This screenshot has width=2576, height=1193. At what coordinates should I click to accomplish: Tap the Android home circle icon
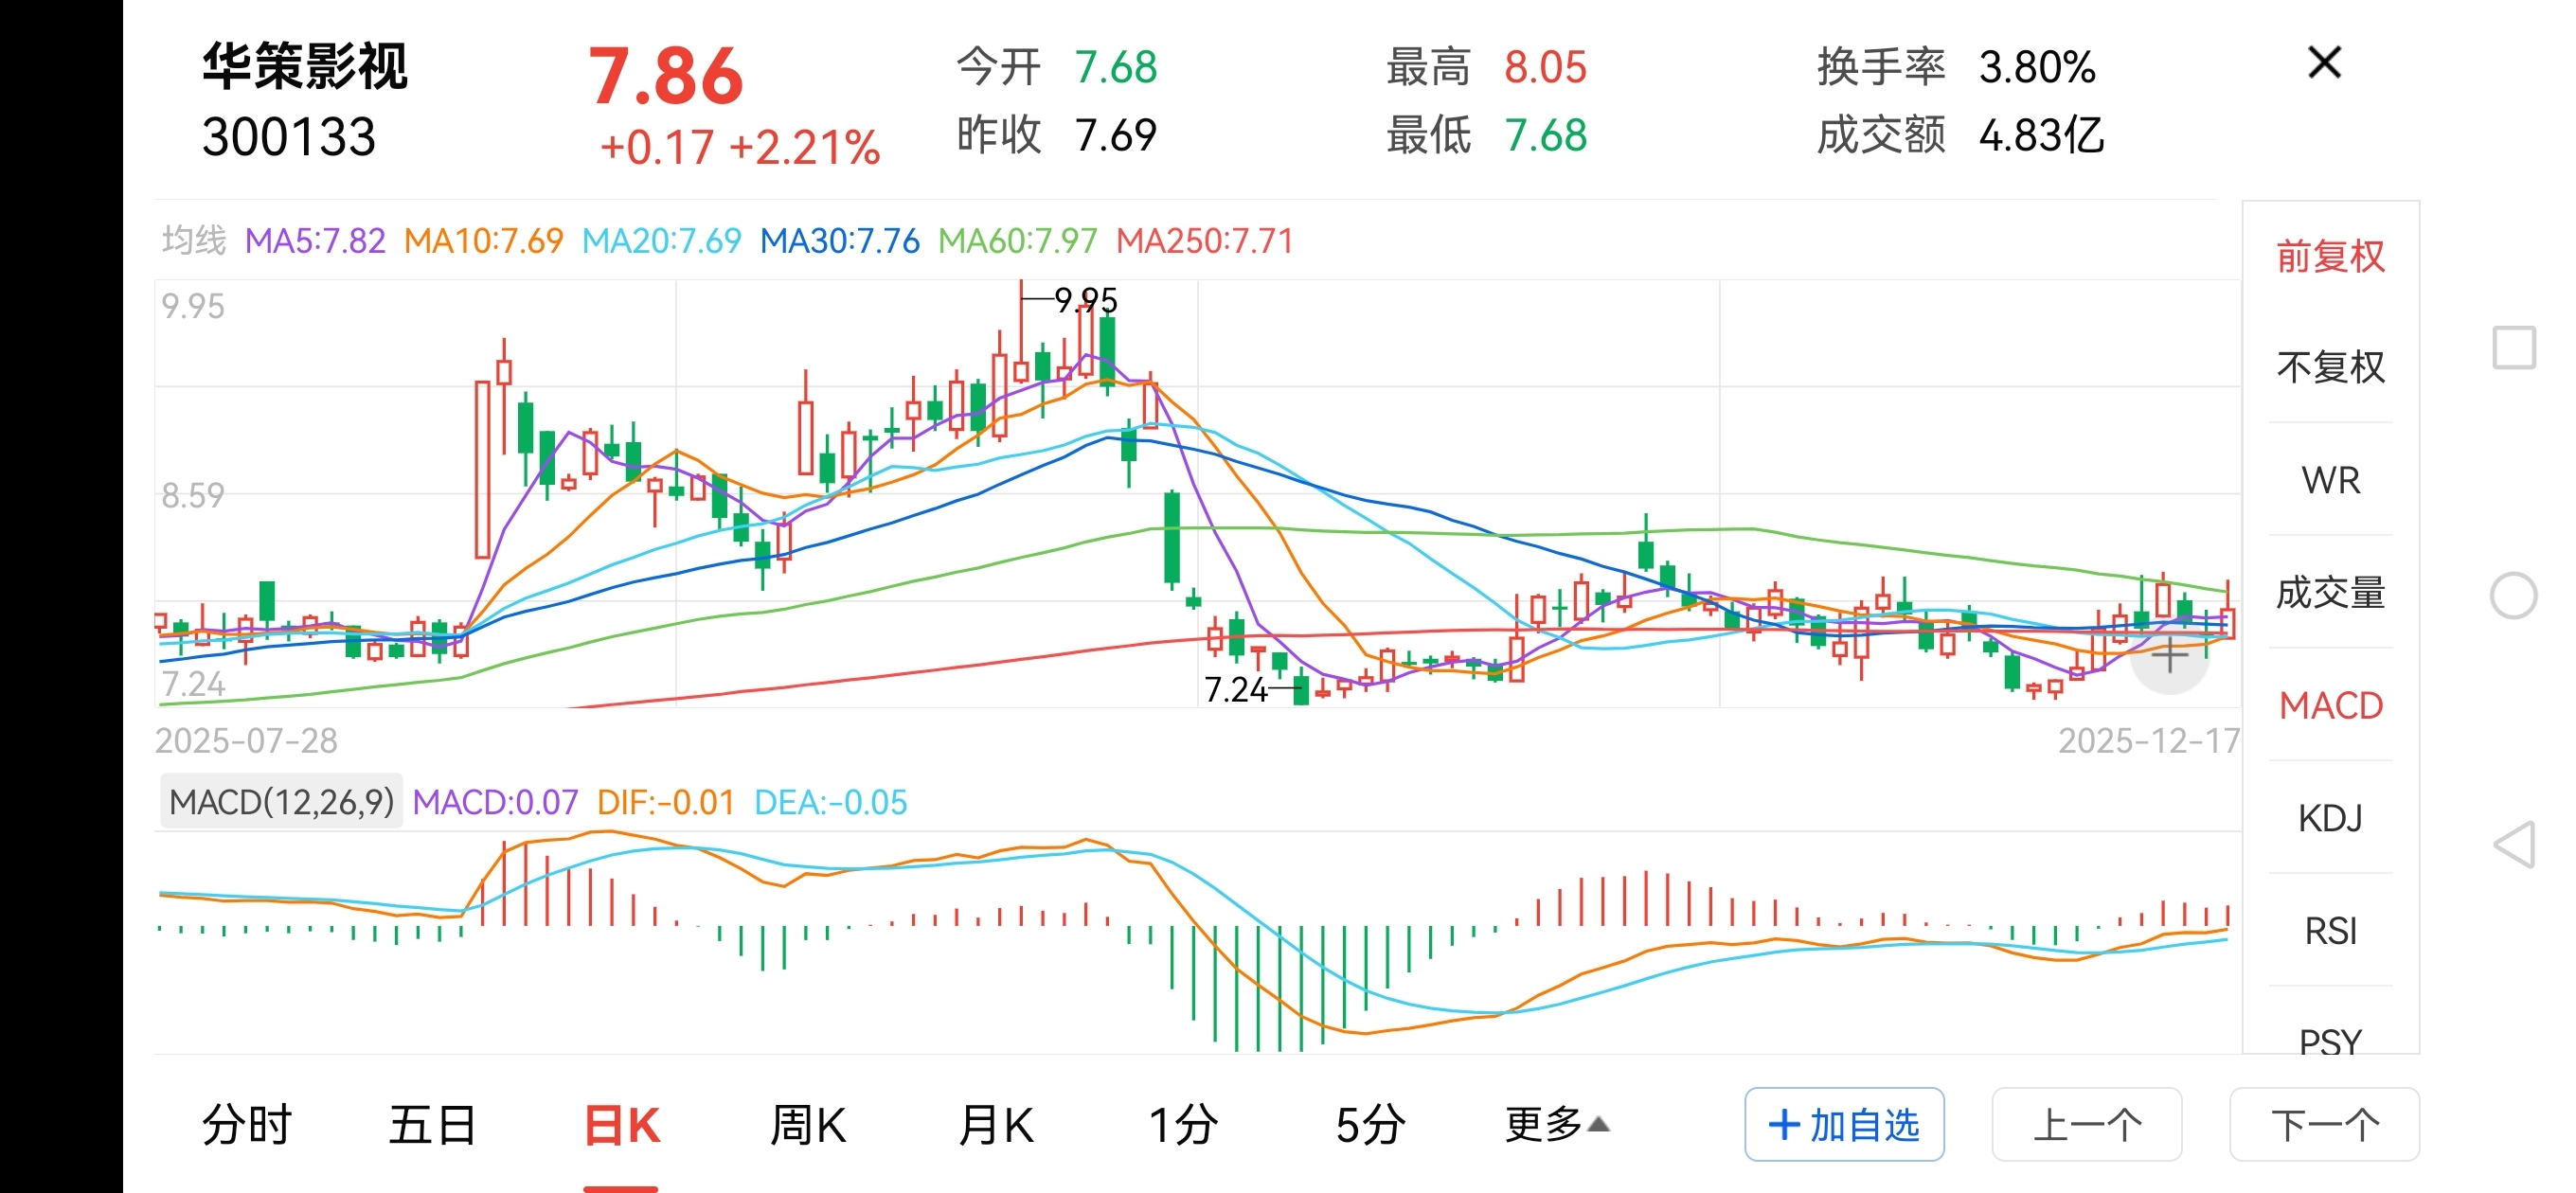(x=2513, y=596)
